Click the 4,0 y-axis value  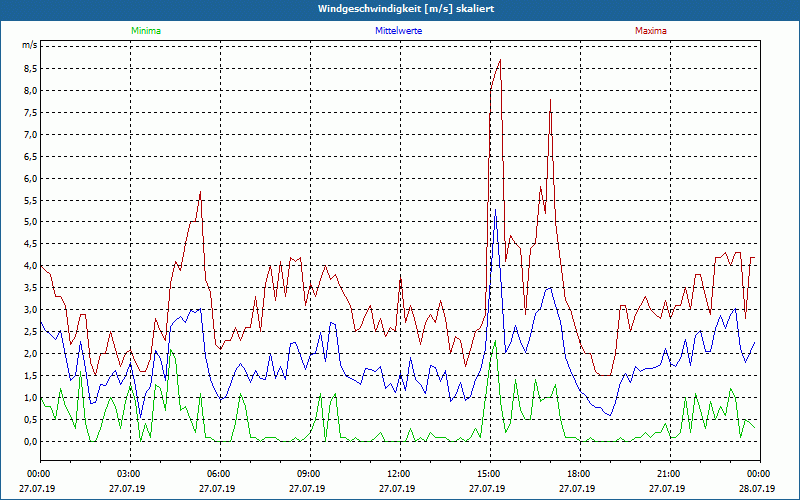pyautogui.click(x=30, y=266)
